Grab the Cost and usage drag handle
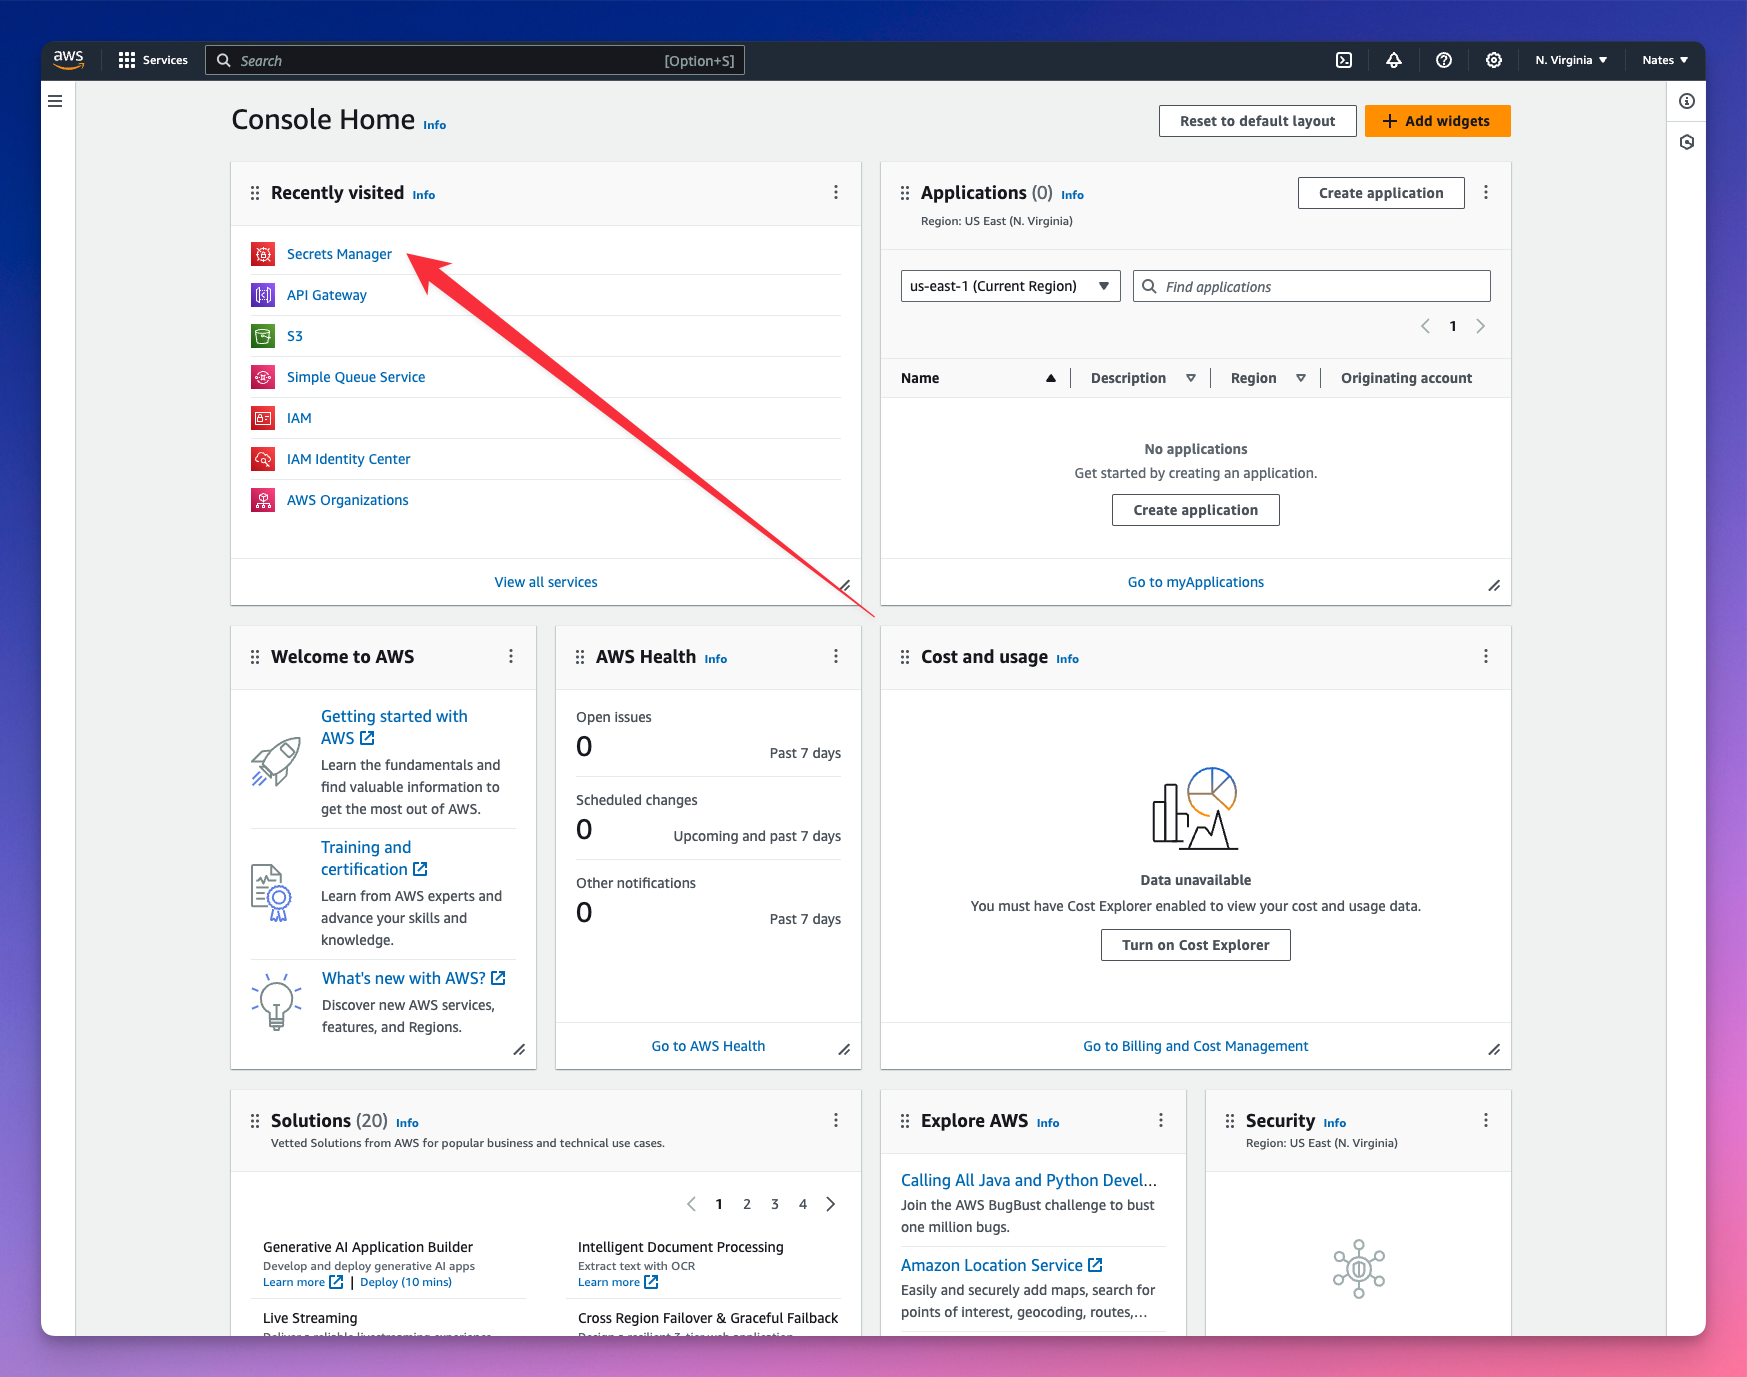 coord(905,657)
